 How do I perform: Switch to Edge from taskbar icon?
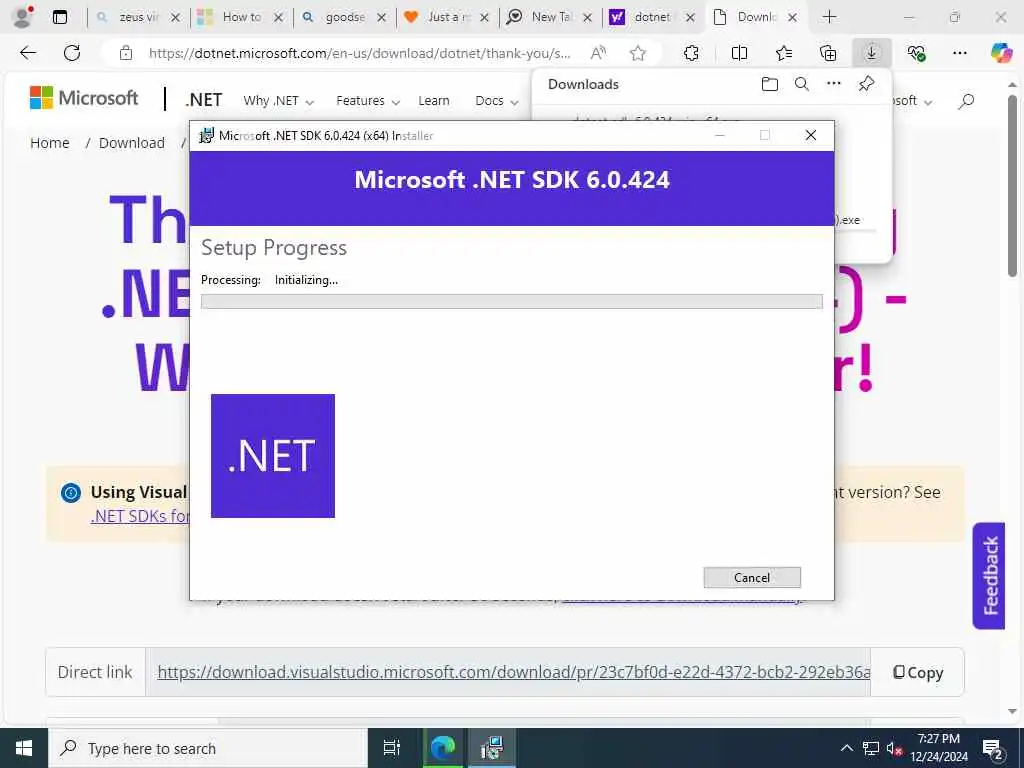point(443,748)
